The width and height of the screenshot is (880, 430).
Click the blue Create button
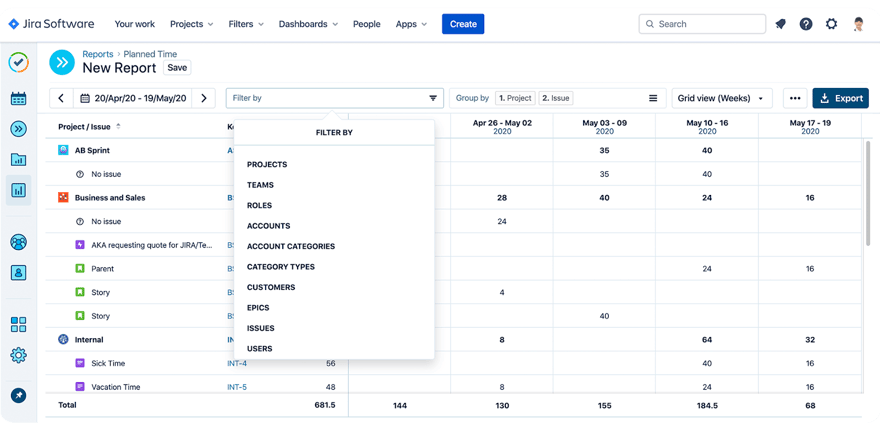pyautogui.click(x=463, y=24)
